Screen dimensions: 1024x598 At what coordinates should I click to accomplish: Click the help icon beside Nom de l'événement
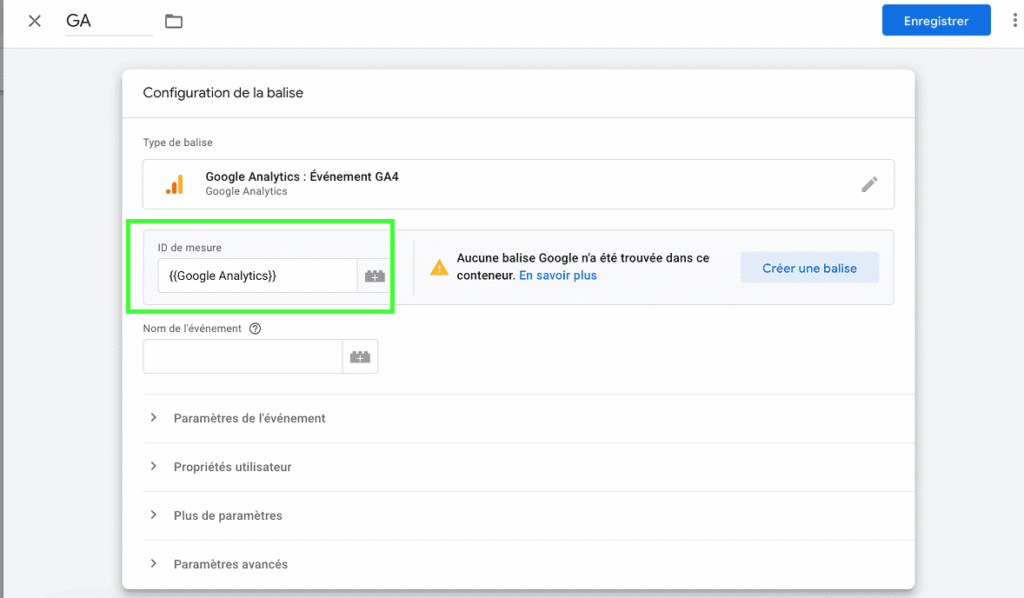(255, 328)
